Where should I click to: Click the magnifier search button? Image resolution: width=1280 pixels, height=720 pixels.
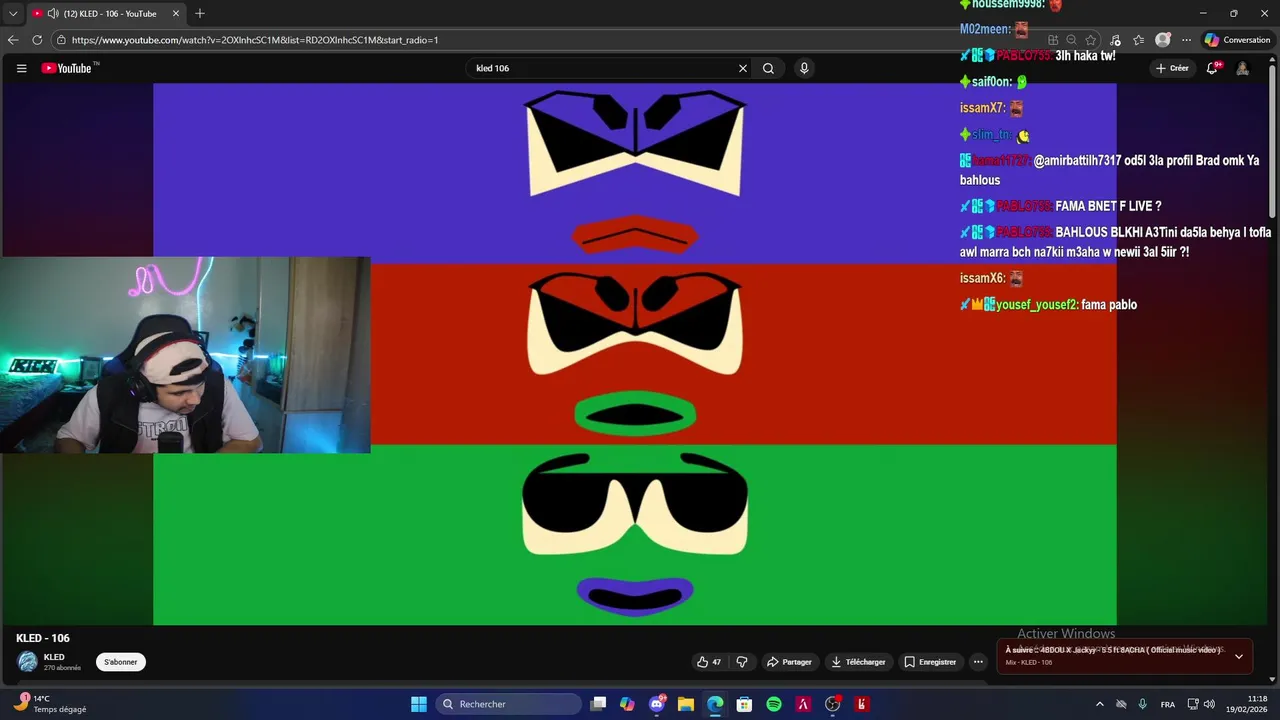pyautogui.click(x=768, y=68)
